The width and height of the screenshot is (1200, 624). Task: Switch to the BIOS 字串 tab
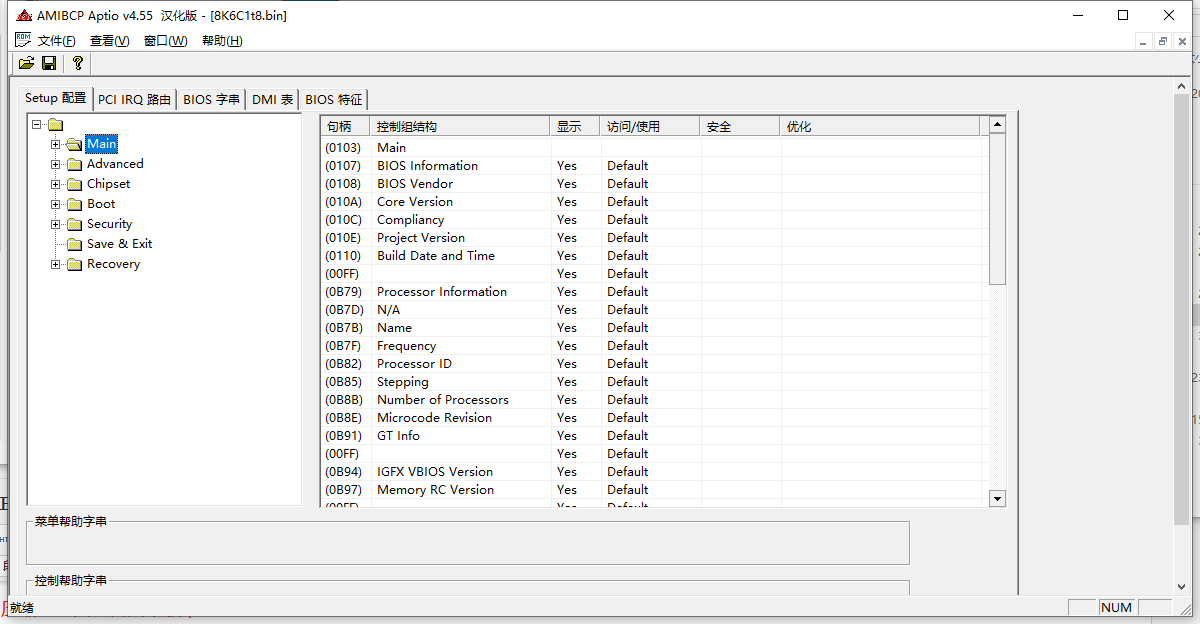[x=211, y=99]
